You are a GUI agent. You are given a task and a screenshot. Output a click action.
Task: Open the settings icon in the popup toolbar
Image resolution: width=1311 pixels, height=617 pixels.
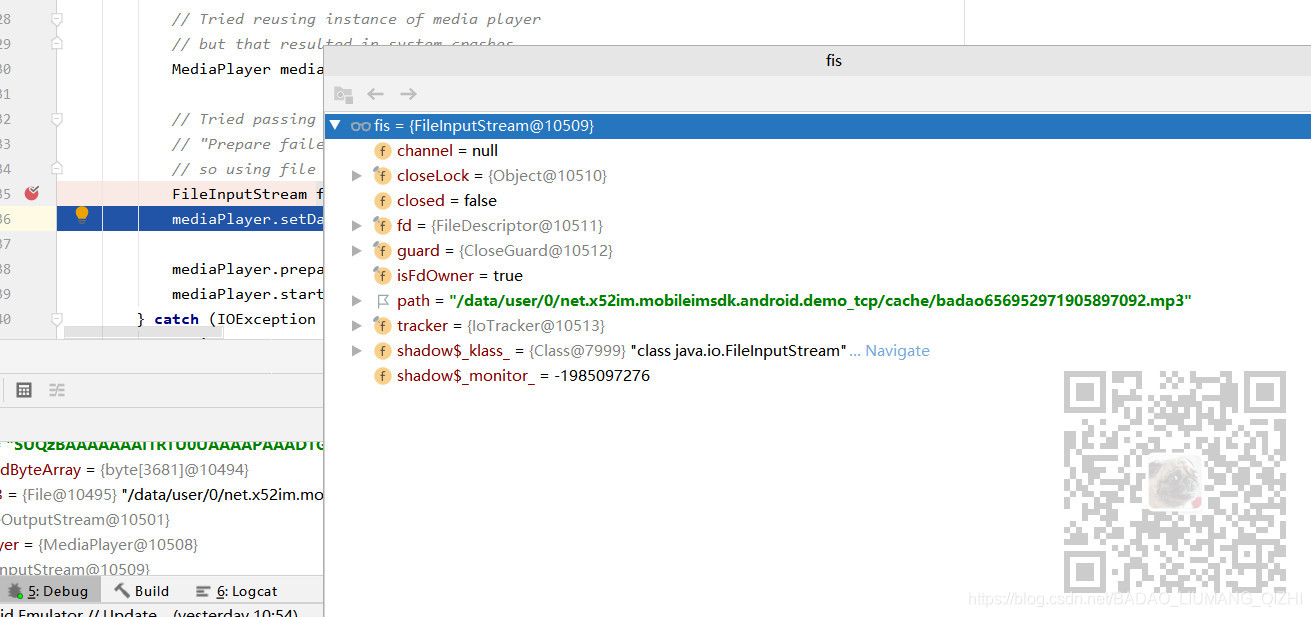point(344,93)
